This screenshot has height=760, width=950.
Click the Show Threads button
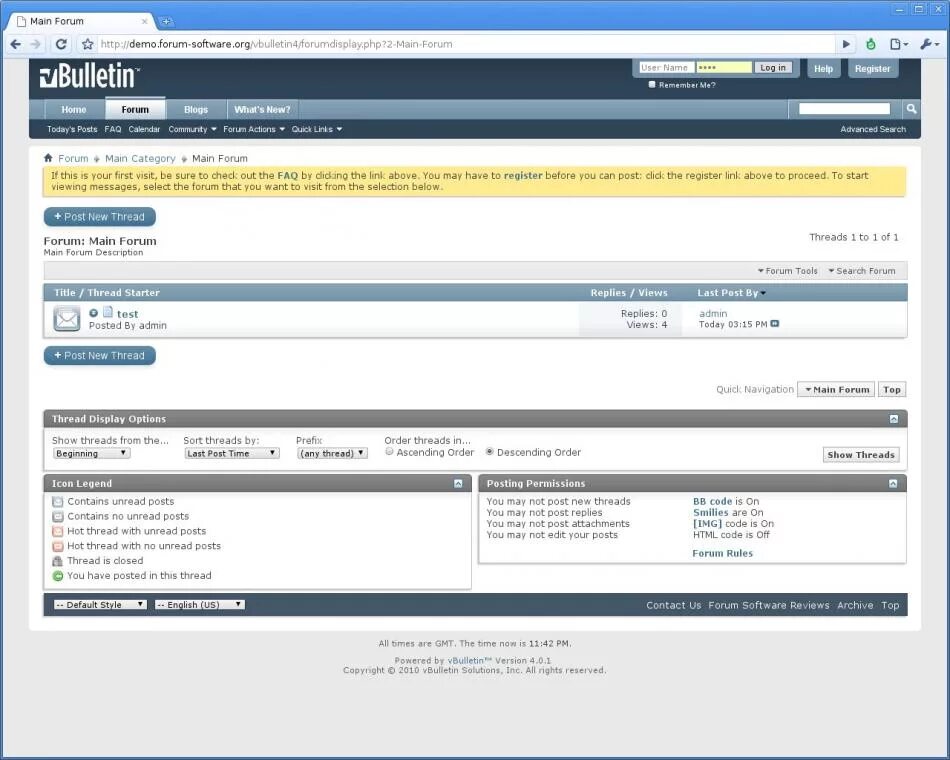(861, 455)
